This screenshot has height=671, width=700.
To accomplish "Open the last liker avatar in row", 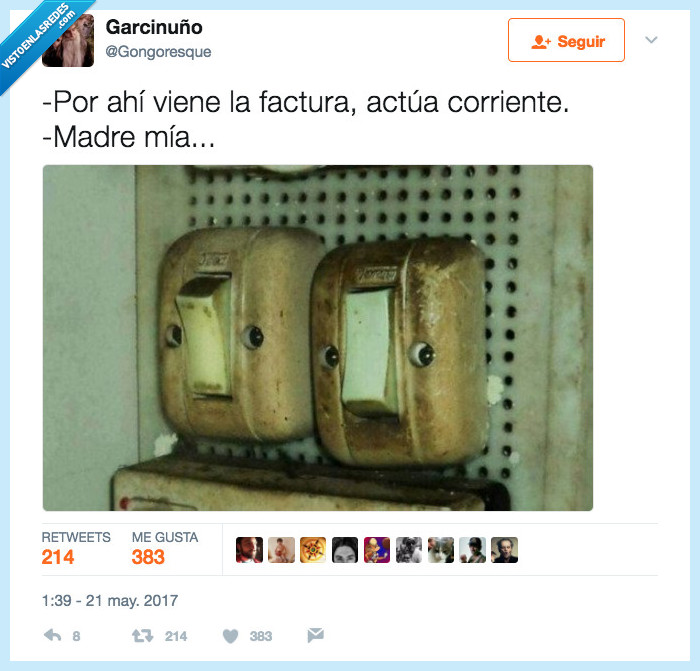I will pos(504,550).
